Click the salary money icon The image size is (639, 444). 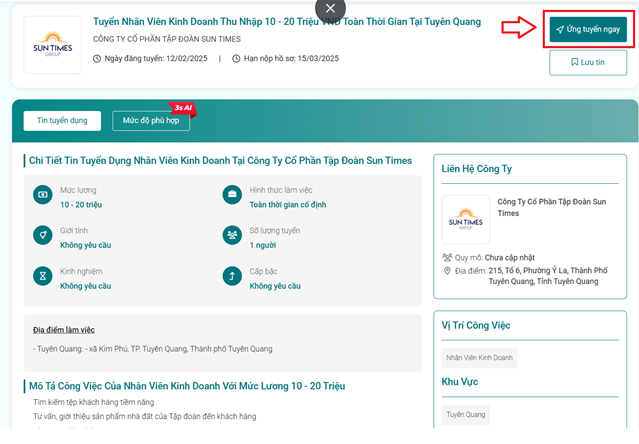(42, 195)
